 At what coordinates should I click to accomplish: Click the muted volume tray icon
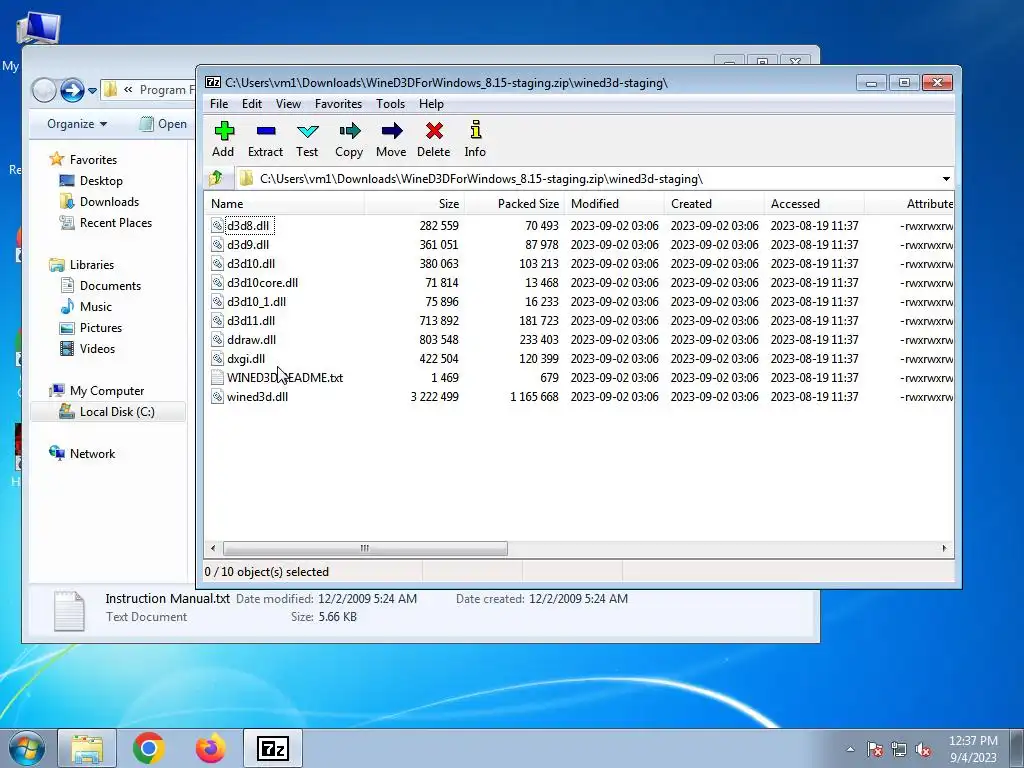pos(923,749)
